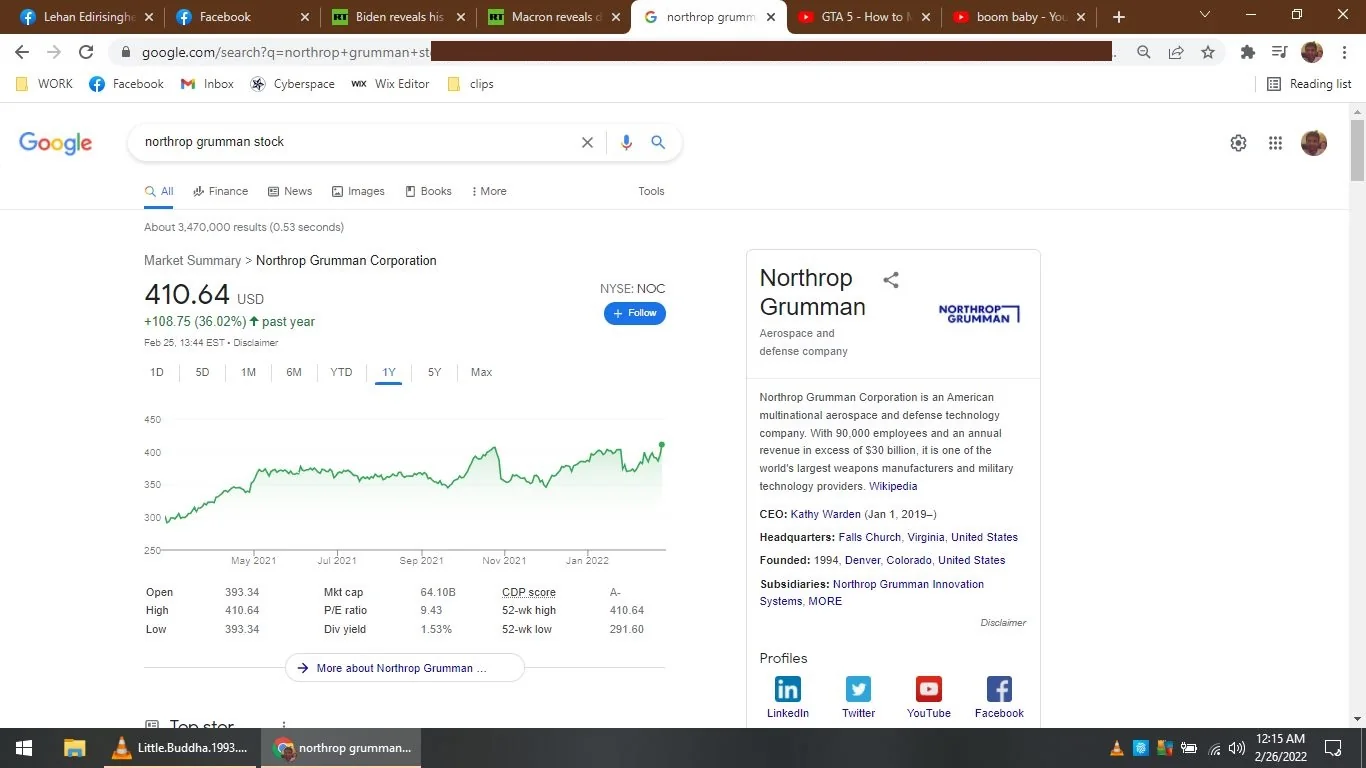Open the Chrome tab search dropdown
The height and width of the screenshot is (768, 1366).
[1205, 15]
